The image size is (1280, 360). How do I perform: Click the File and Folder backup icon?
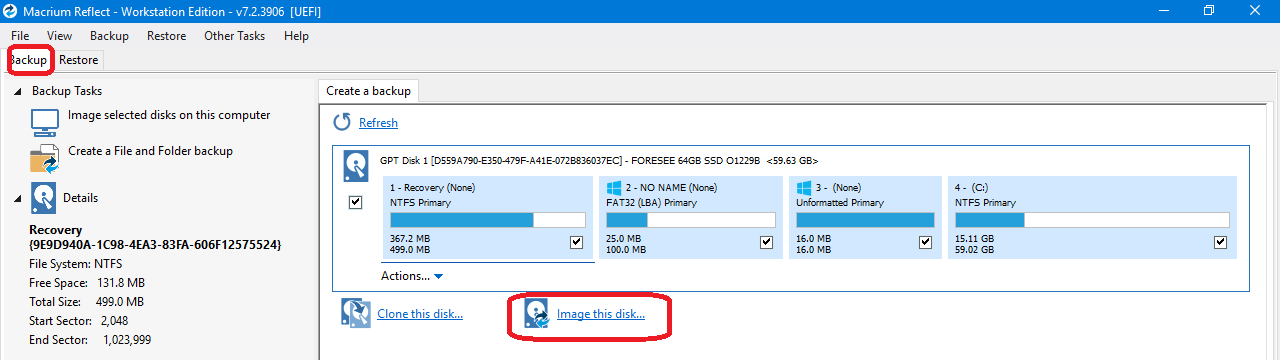click(45, 157)
